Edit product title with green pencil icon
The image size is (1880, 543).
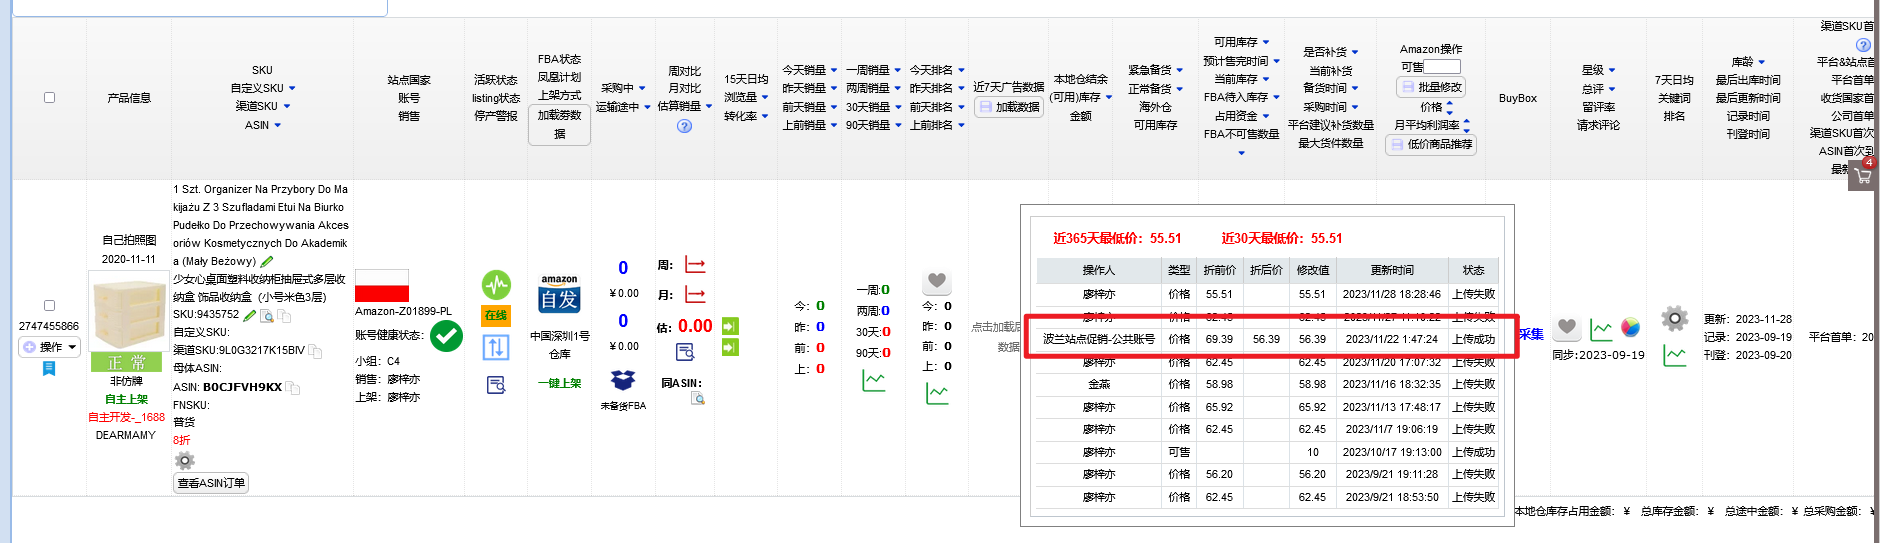point(267,261)
